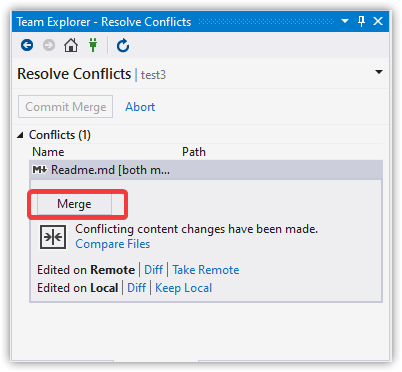Click the Commit Merge button
The image size is (402, 372).
pos(65,107)
